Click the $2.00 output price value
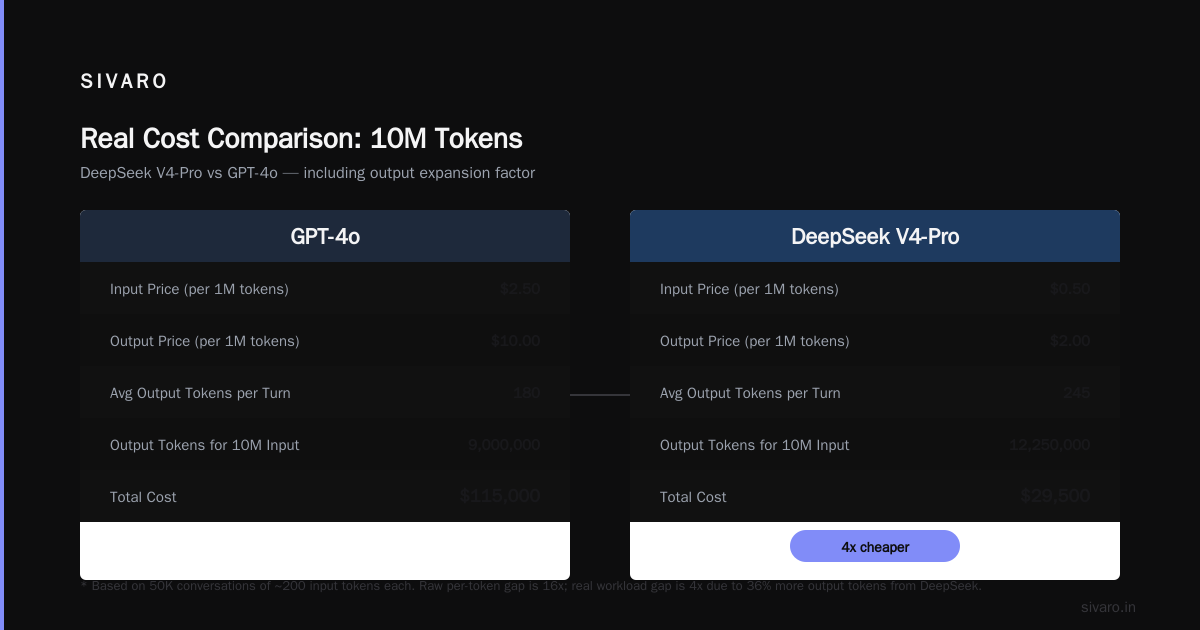 [x=1070, y=341]
